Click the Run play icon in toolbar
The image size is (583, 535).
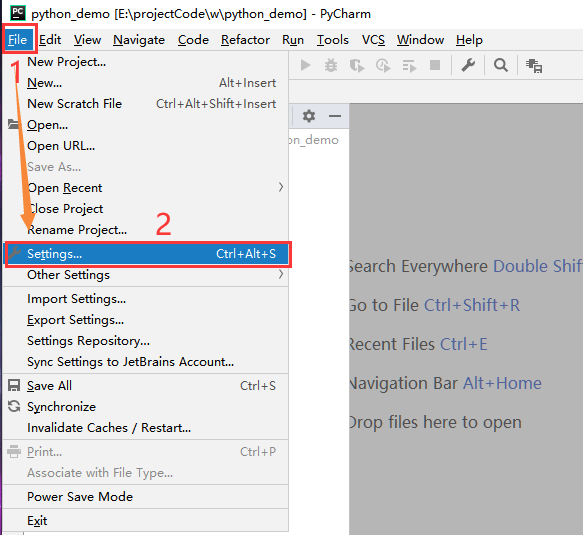pos(305,65)
